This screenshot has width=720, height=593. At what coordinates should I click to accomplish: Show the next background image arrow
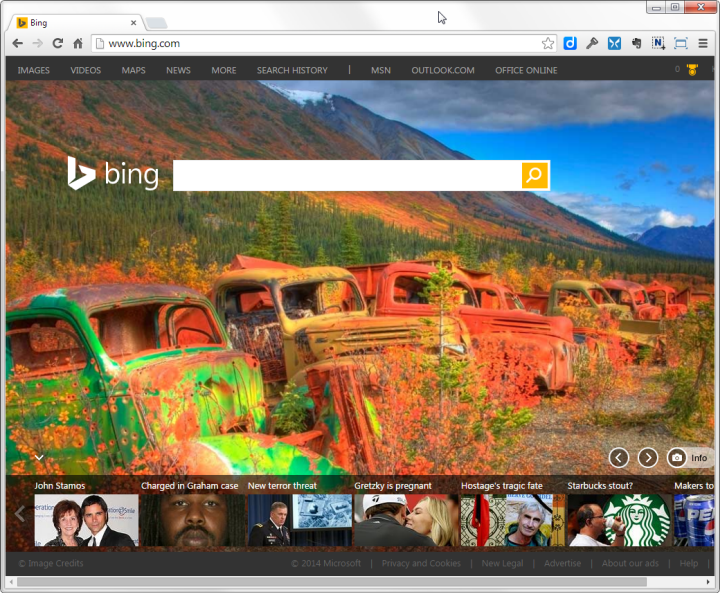[648, 458]
